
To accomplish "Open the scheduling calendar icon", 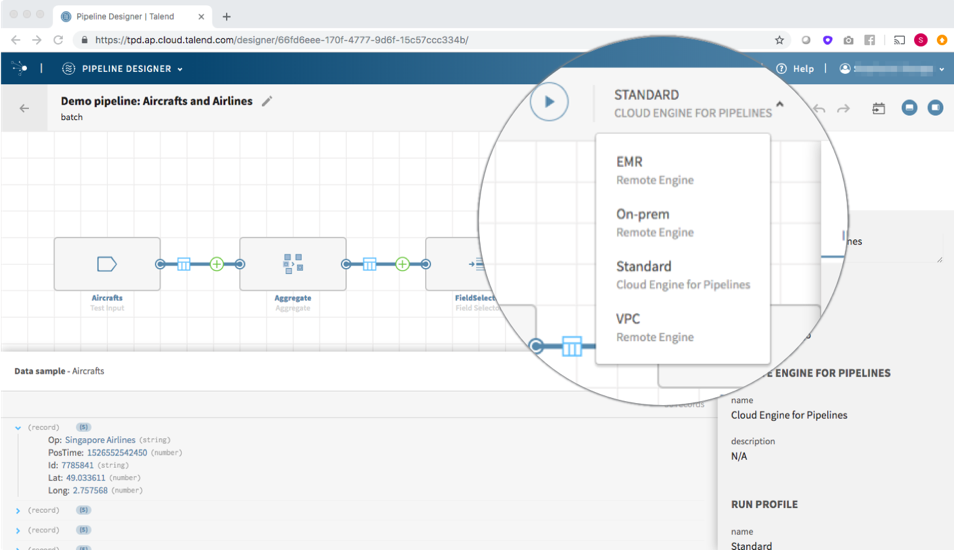I will coord(879,108).
